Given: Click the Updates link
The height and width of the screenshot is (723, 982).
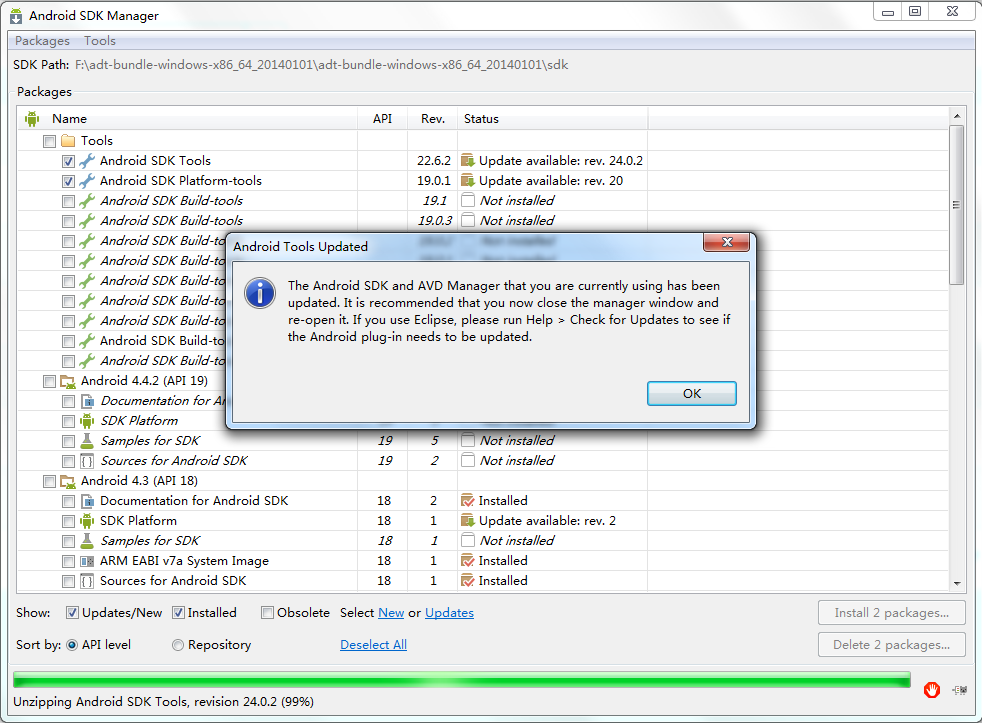Looking at the screenshot, I should tap(449, 613).
